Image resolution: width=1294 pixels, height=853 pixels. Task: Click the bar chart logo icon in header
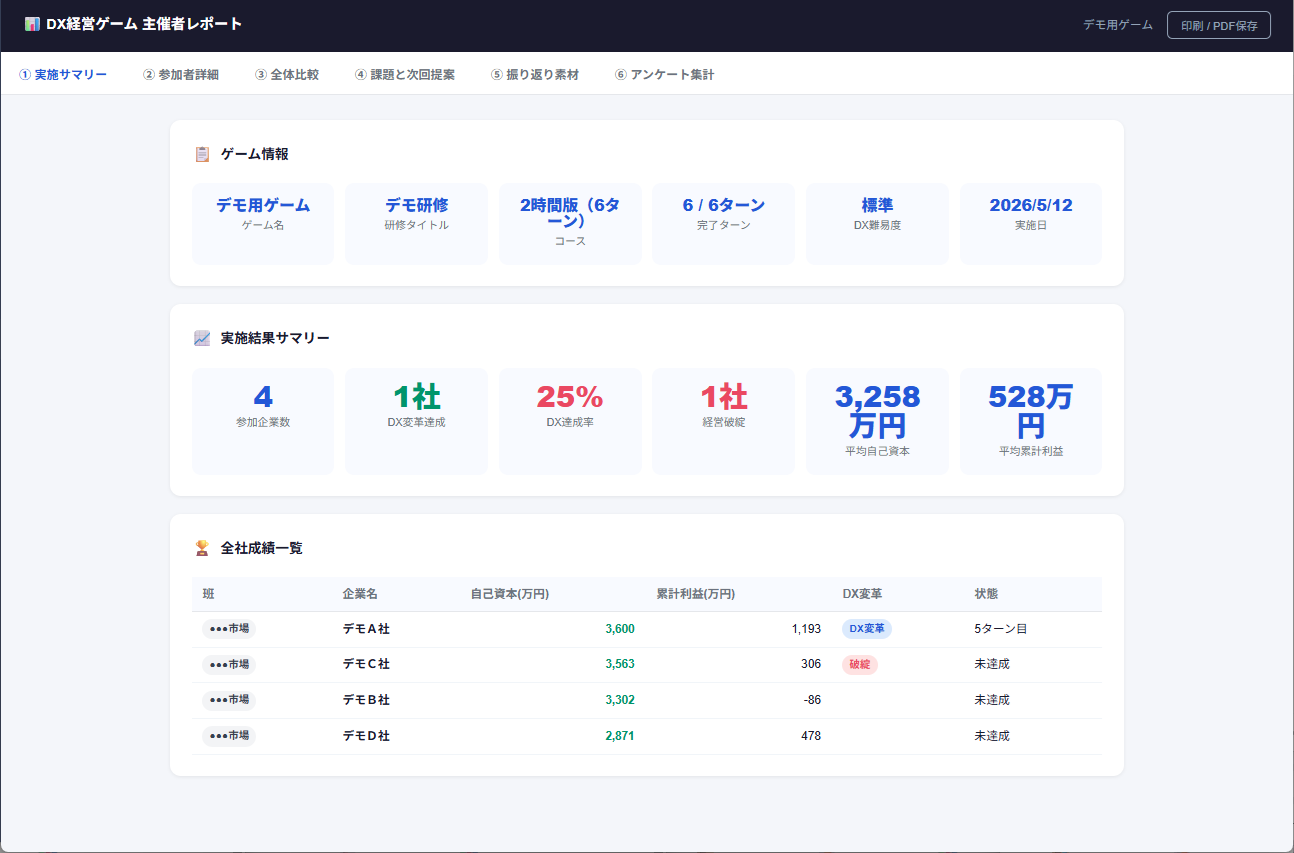click(x=32, y=24)
